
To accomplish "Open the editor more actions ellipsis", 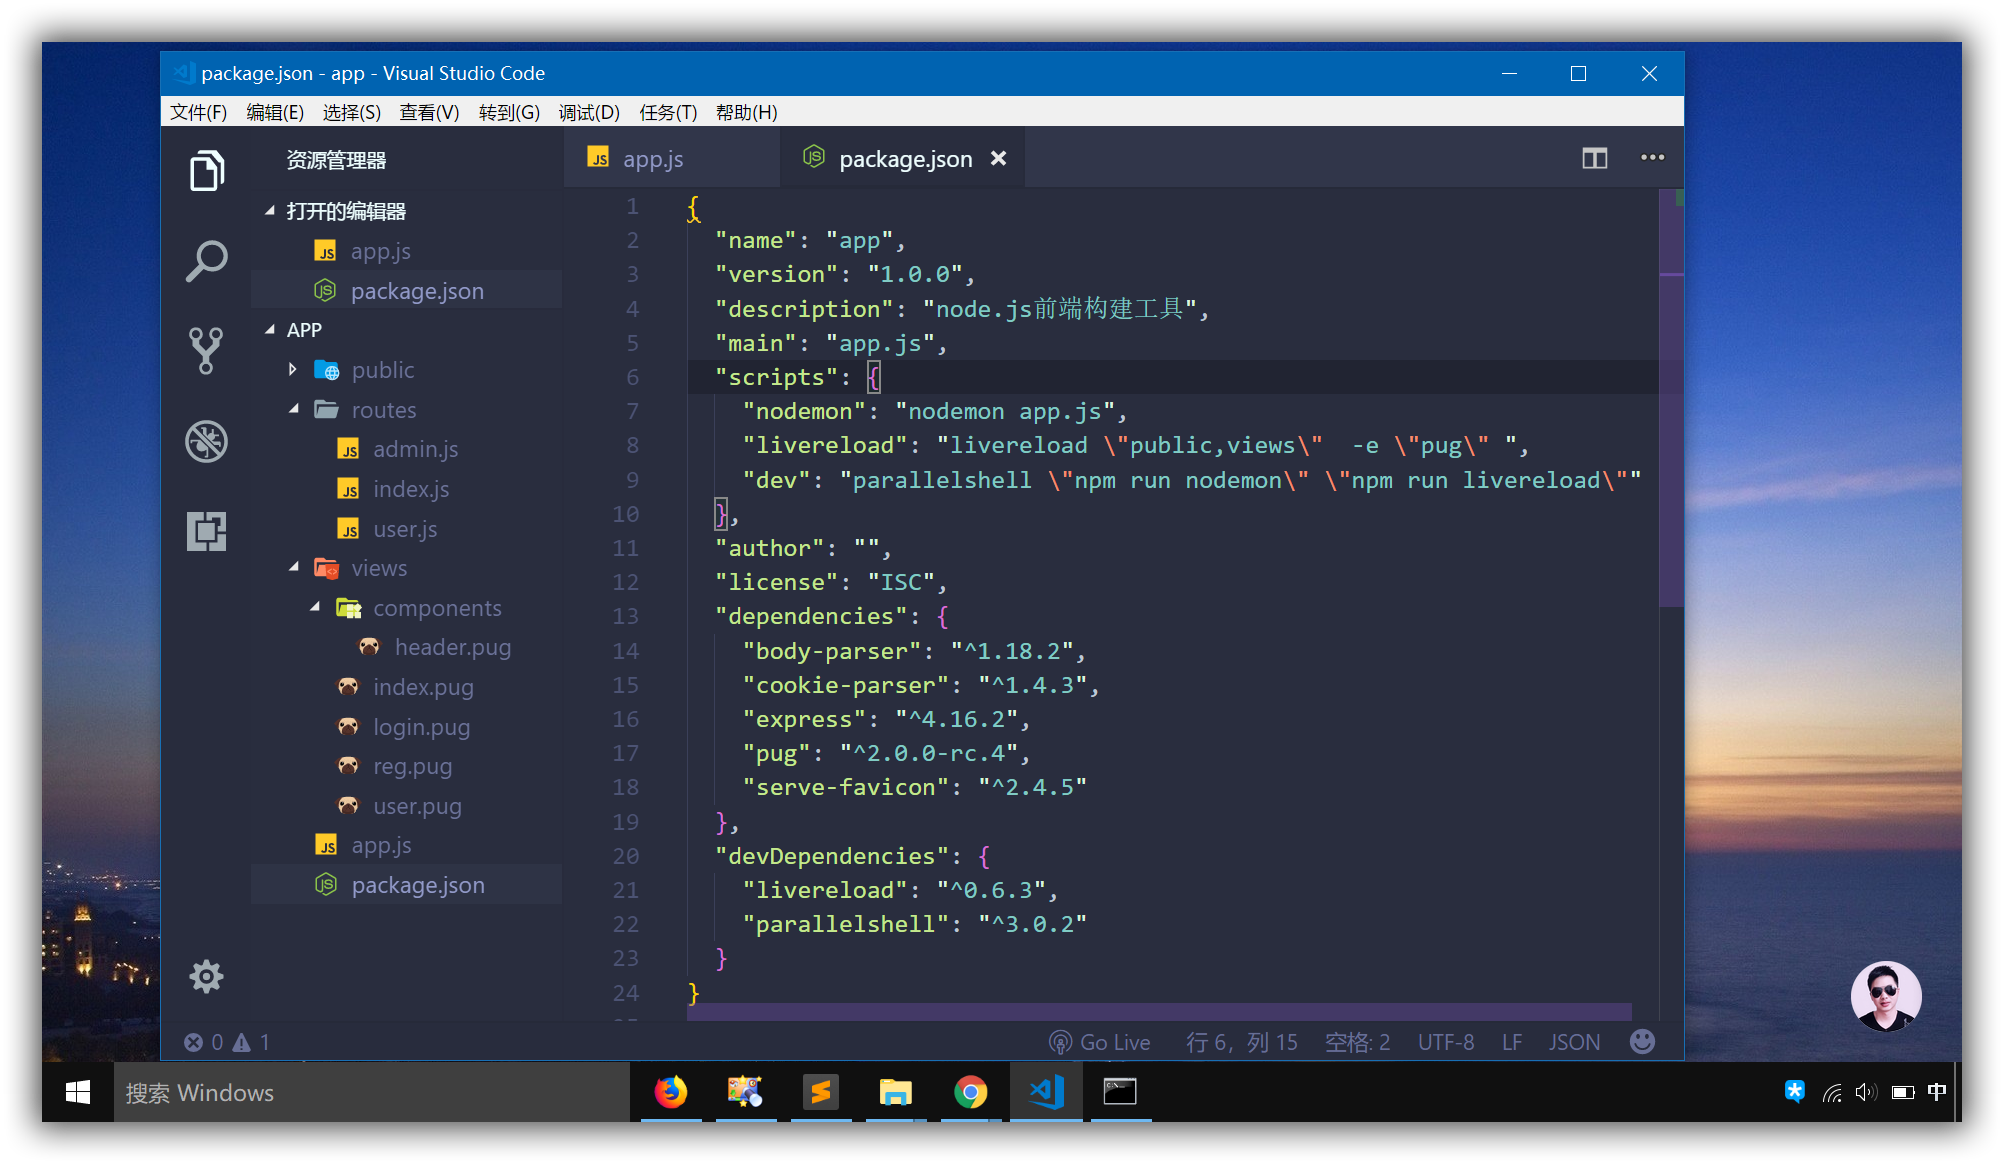I will tap(1652, 158).
